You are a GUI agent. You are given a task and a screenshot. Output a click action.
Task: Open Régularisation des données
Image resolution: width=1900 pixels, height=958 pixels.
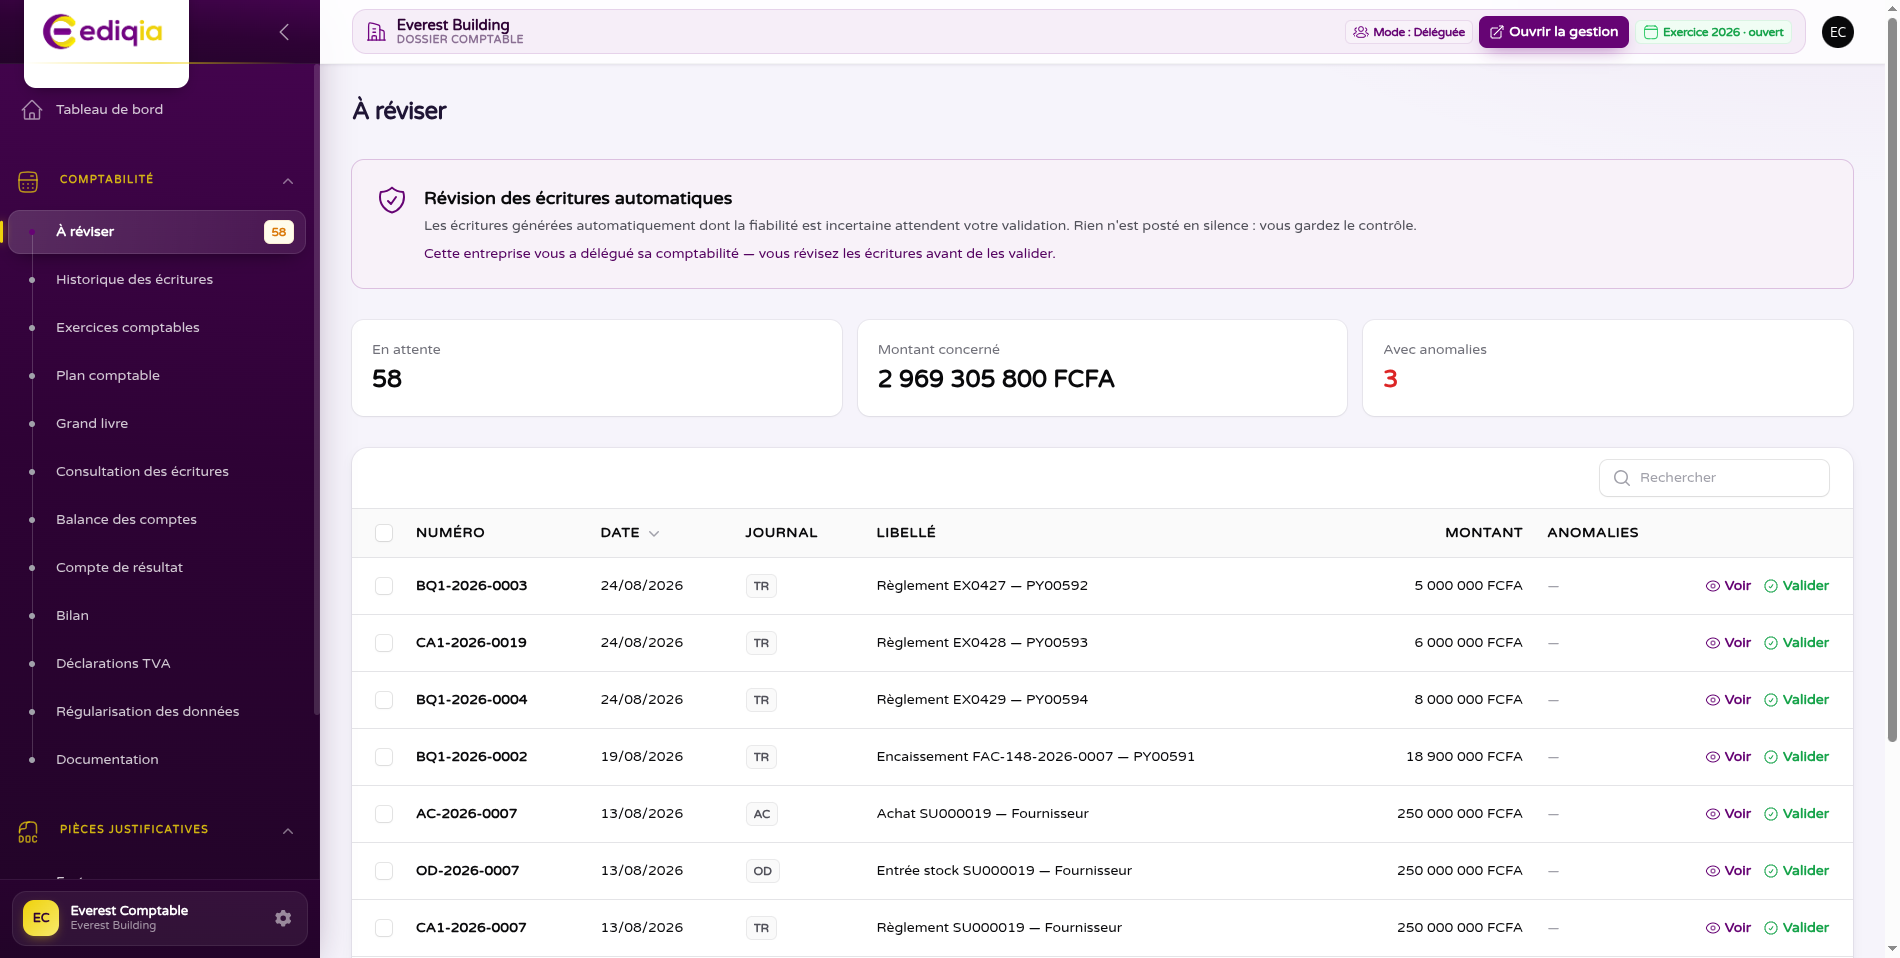[147, 712]
